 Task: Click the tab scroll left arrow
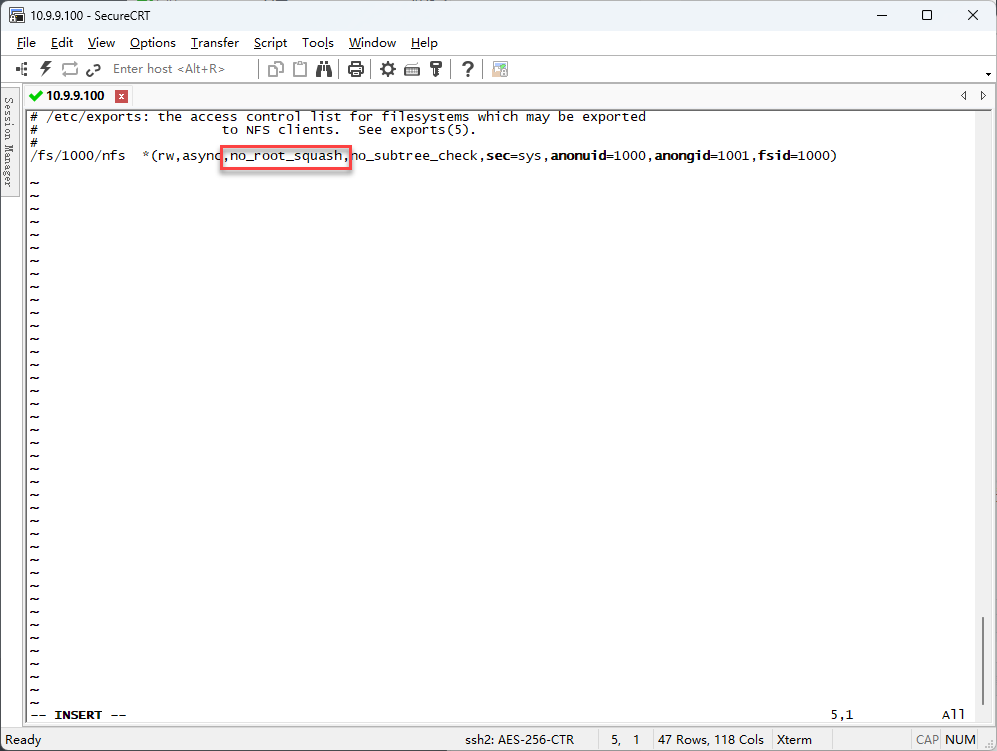(964, 95)
